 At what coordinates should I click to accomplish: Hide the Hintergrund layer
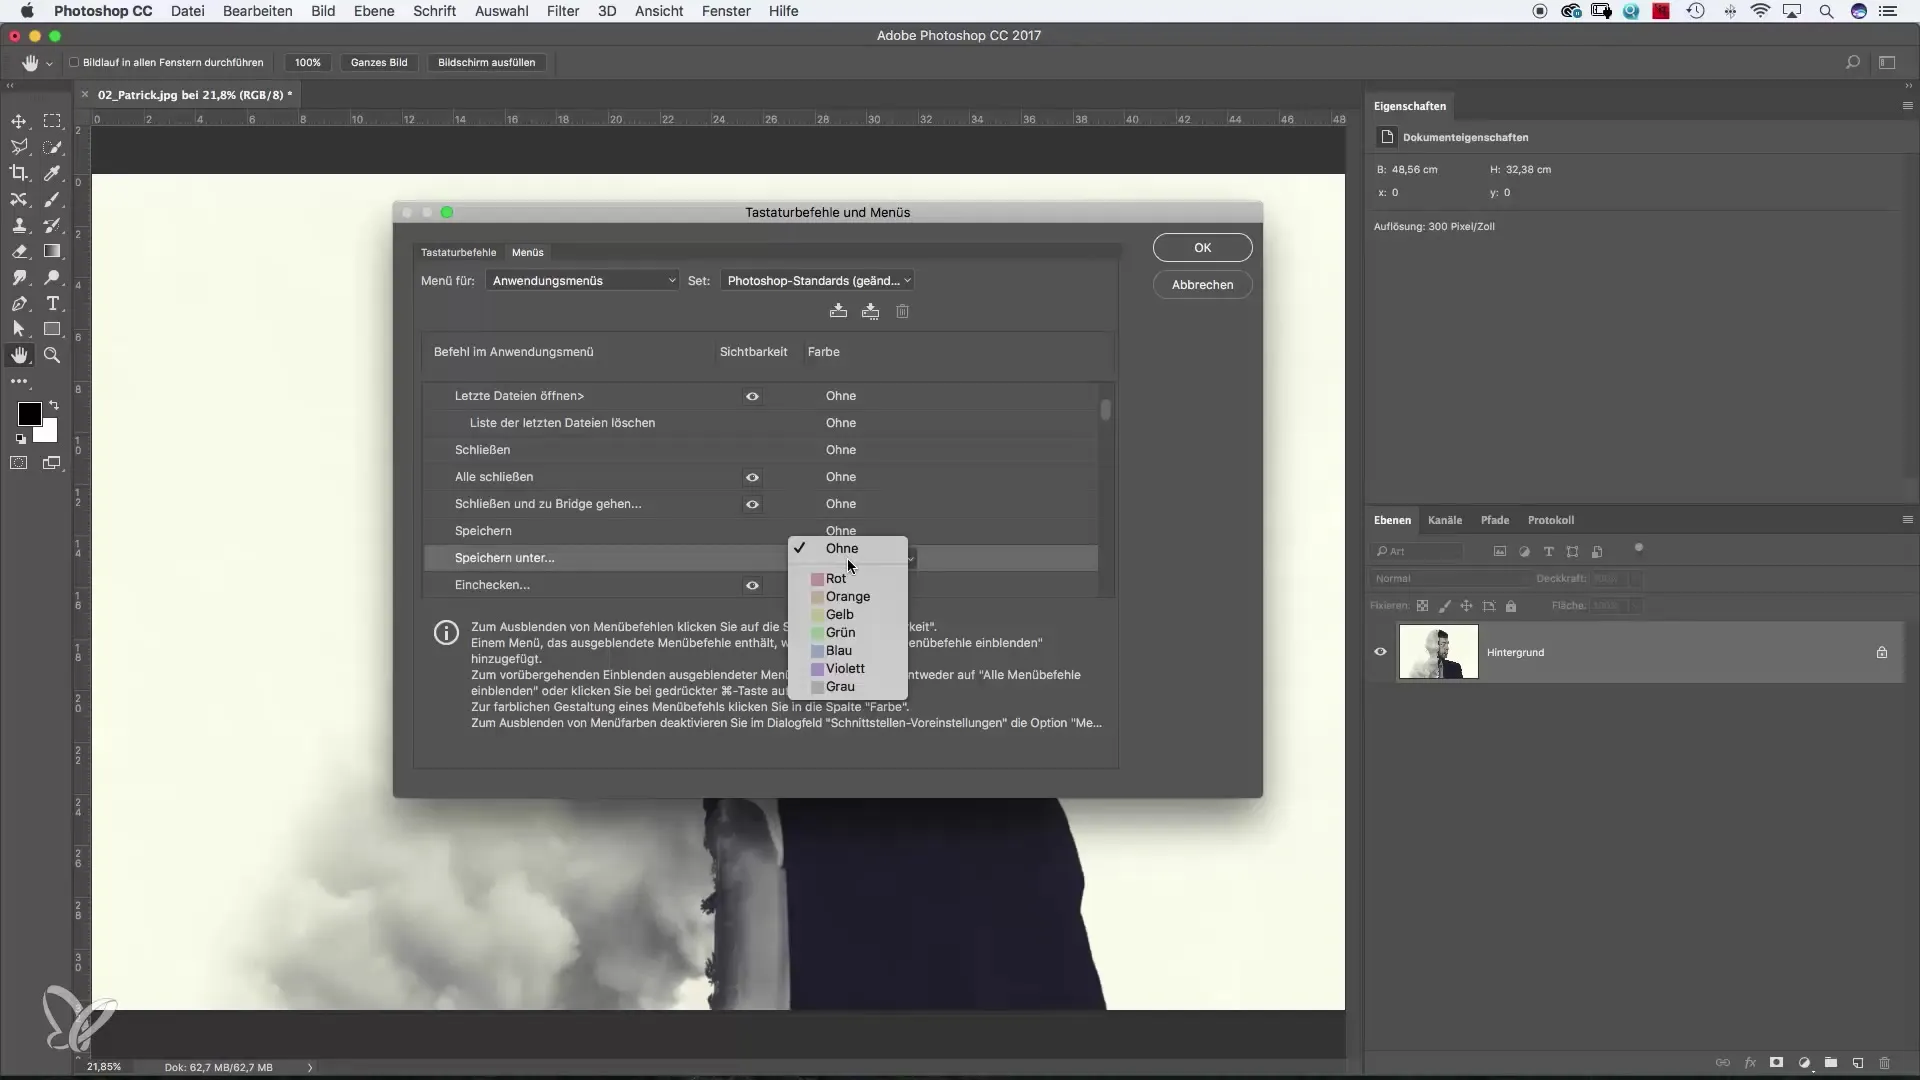click(x=1380, y=652)
